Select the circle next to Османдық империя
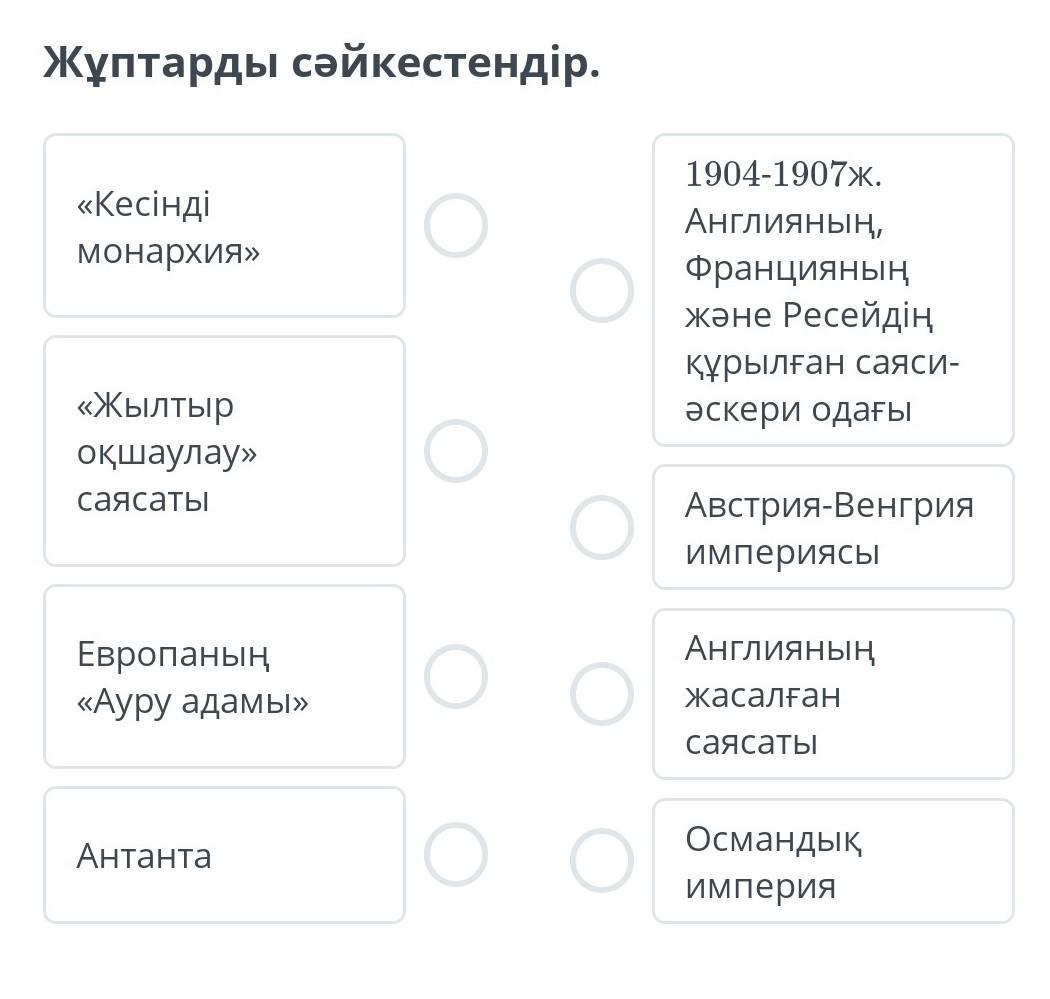Viewport: 1050px width, 999px height. click(x=601, y=860)
